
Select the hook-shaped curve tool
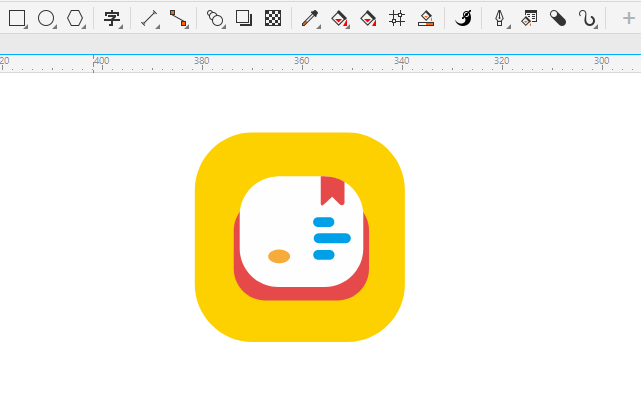pos(587,18)
